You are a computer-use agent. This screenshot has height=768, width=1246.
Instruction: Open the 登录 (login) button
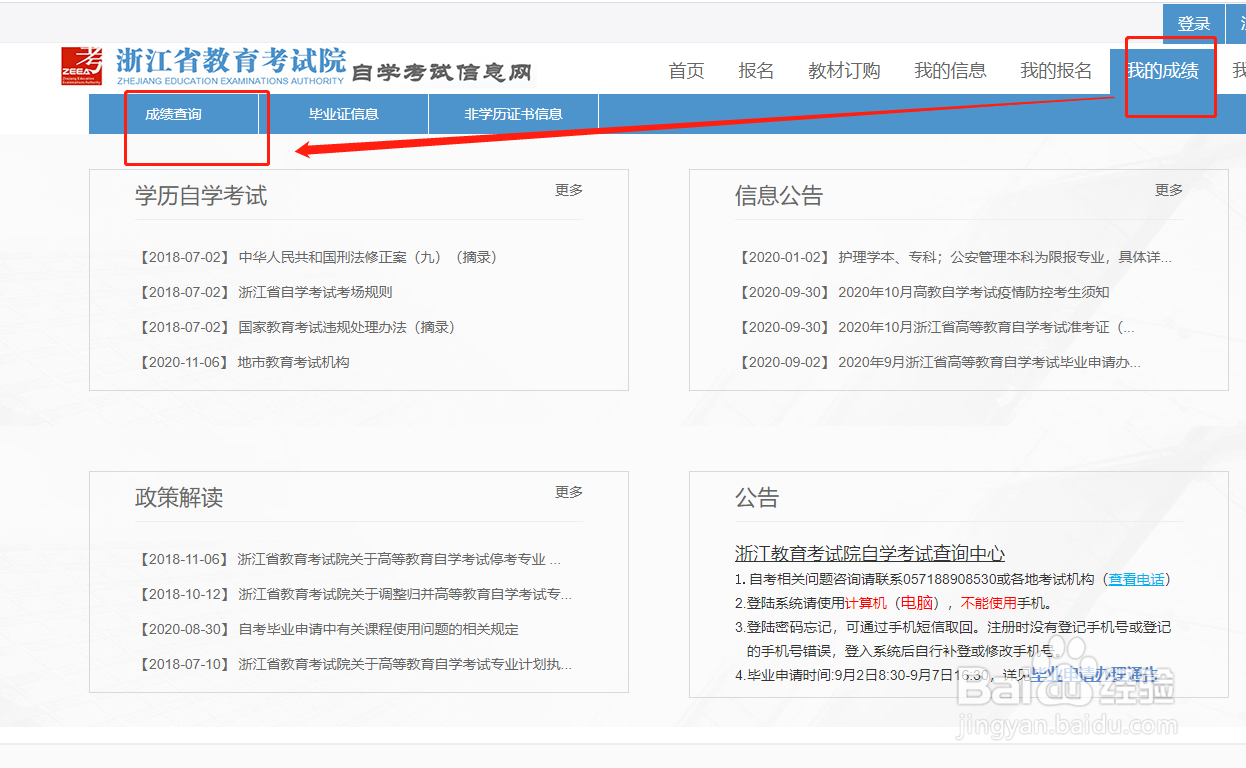1192,22
